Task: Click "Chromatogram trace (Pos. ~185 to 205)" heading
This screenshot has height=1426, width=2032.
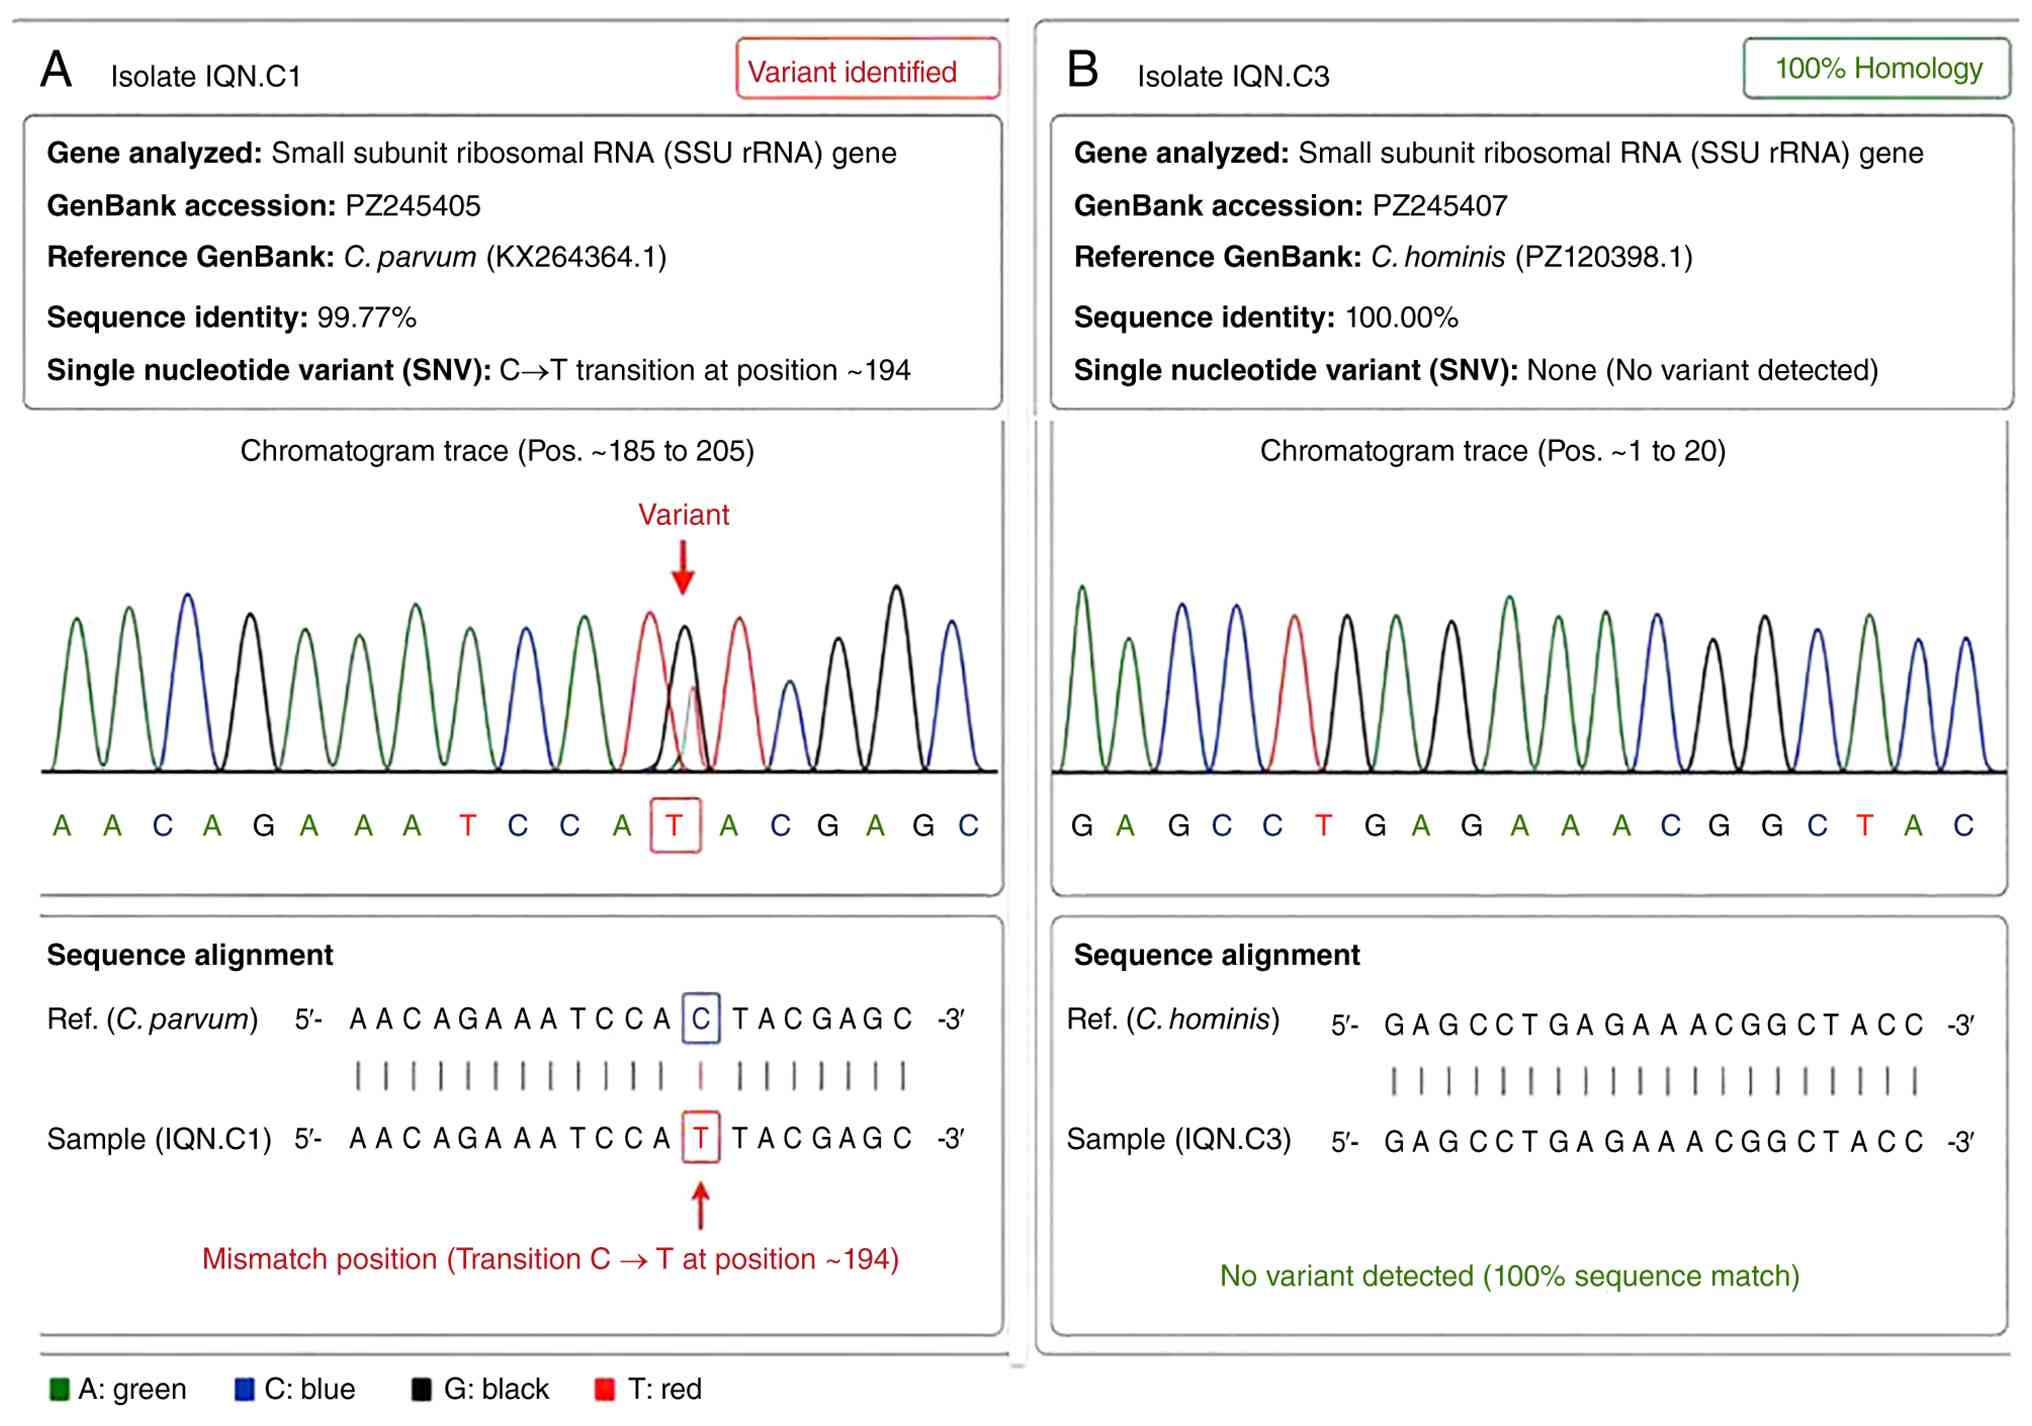Action: 497,451
